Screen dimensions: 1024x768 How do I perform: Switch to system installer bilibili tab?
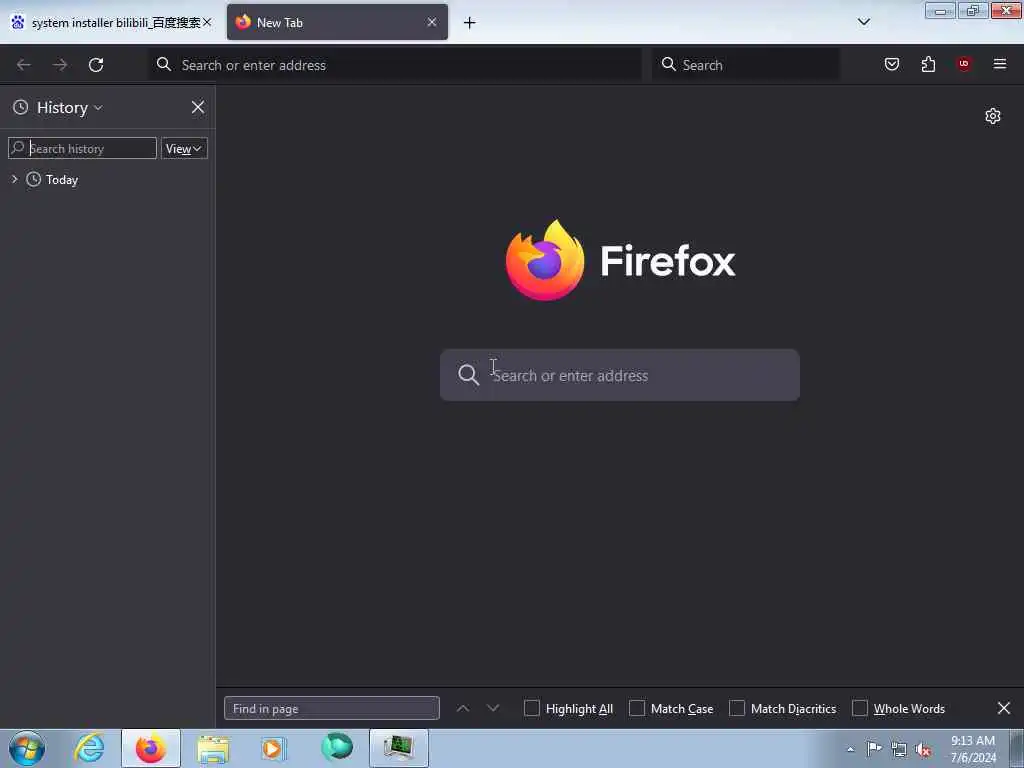112,22
